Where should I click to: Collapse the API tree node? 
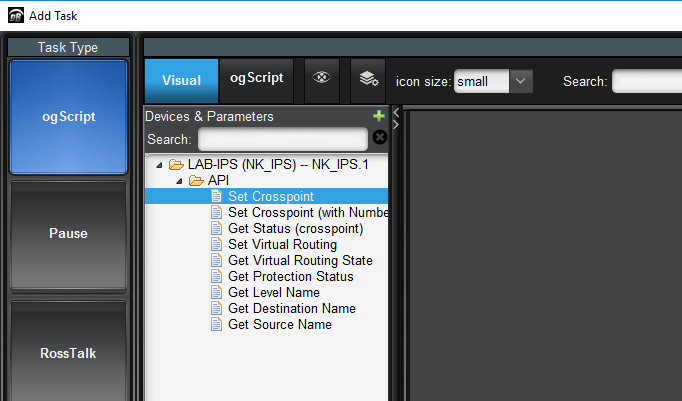(x=179, y=181)
